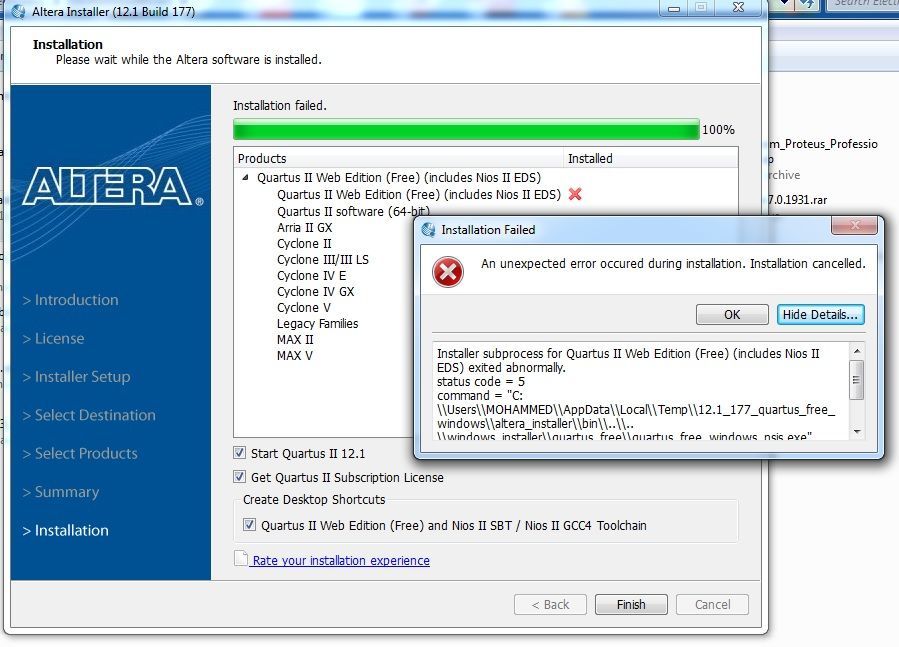This screenshot has height=647, width=899.
Task: Toggle Quartus II Web Edition desktop shortcut checkbox
Action: (249, 525)
